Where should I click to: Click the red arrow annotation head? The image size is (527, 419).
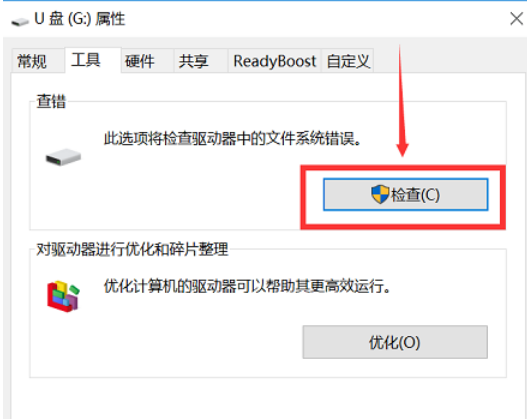[402, 149]
